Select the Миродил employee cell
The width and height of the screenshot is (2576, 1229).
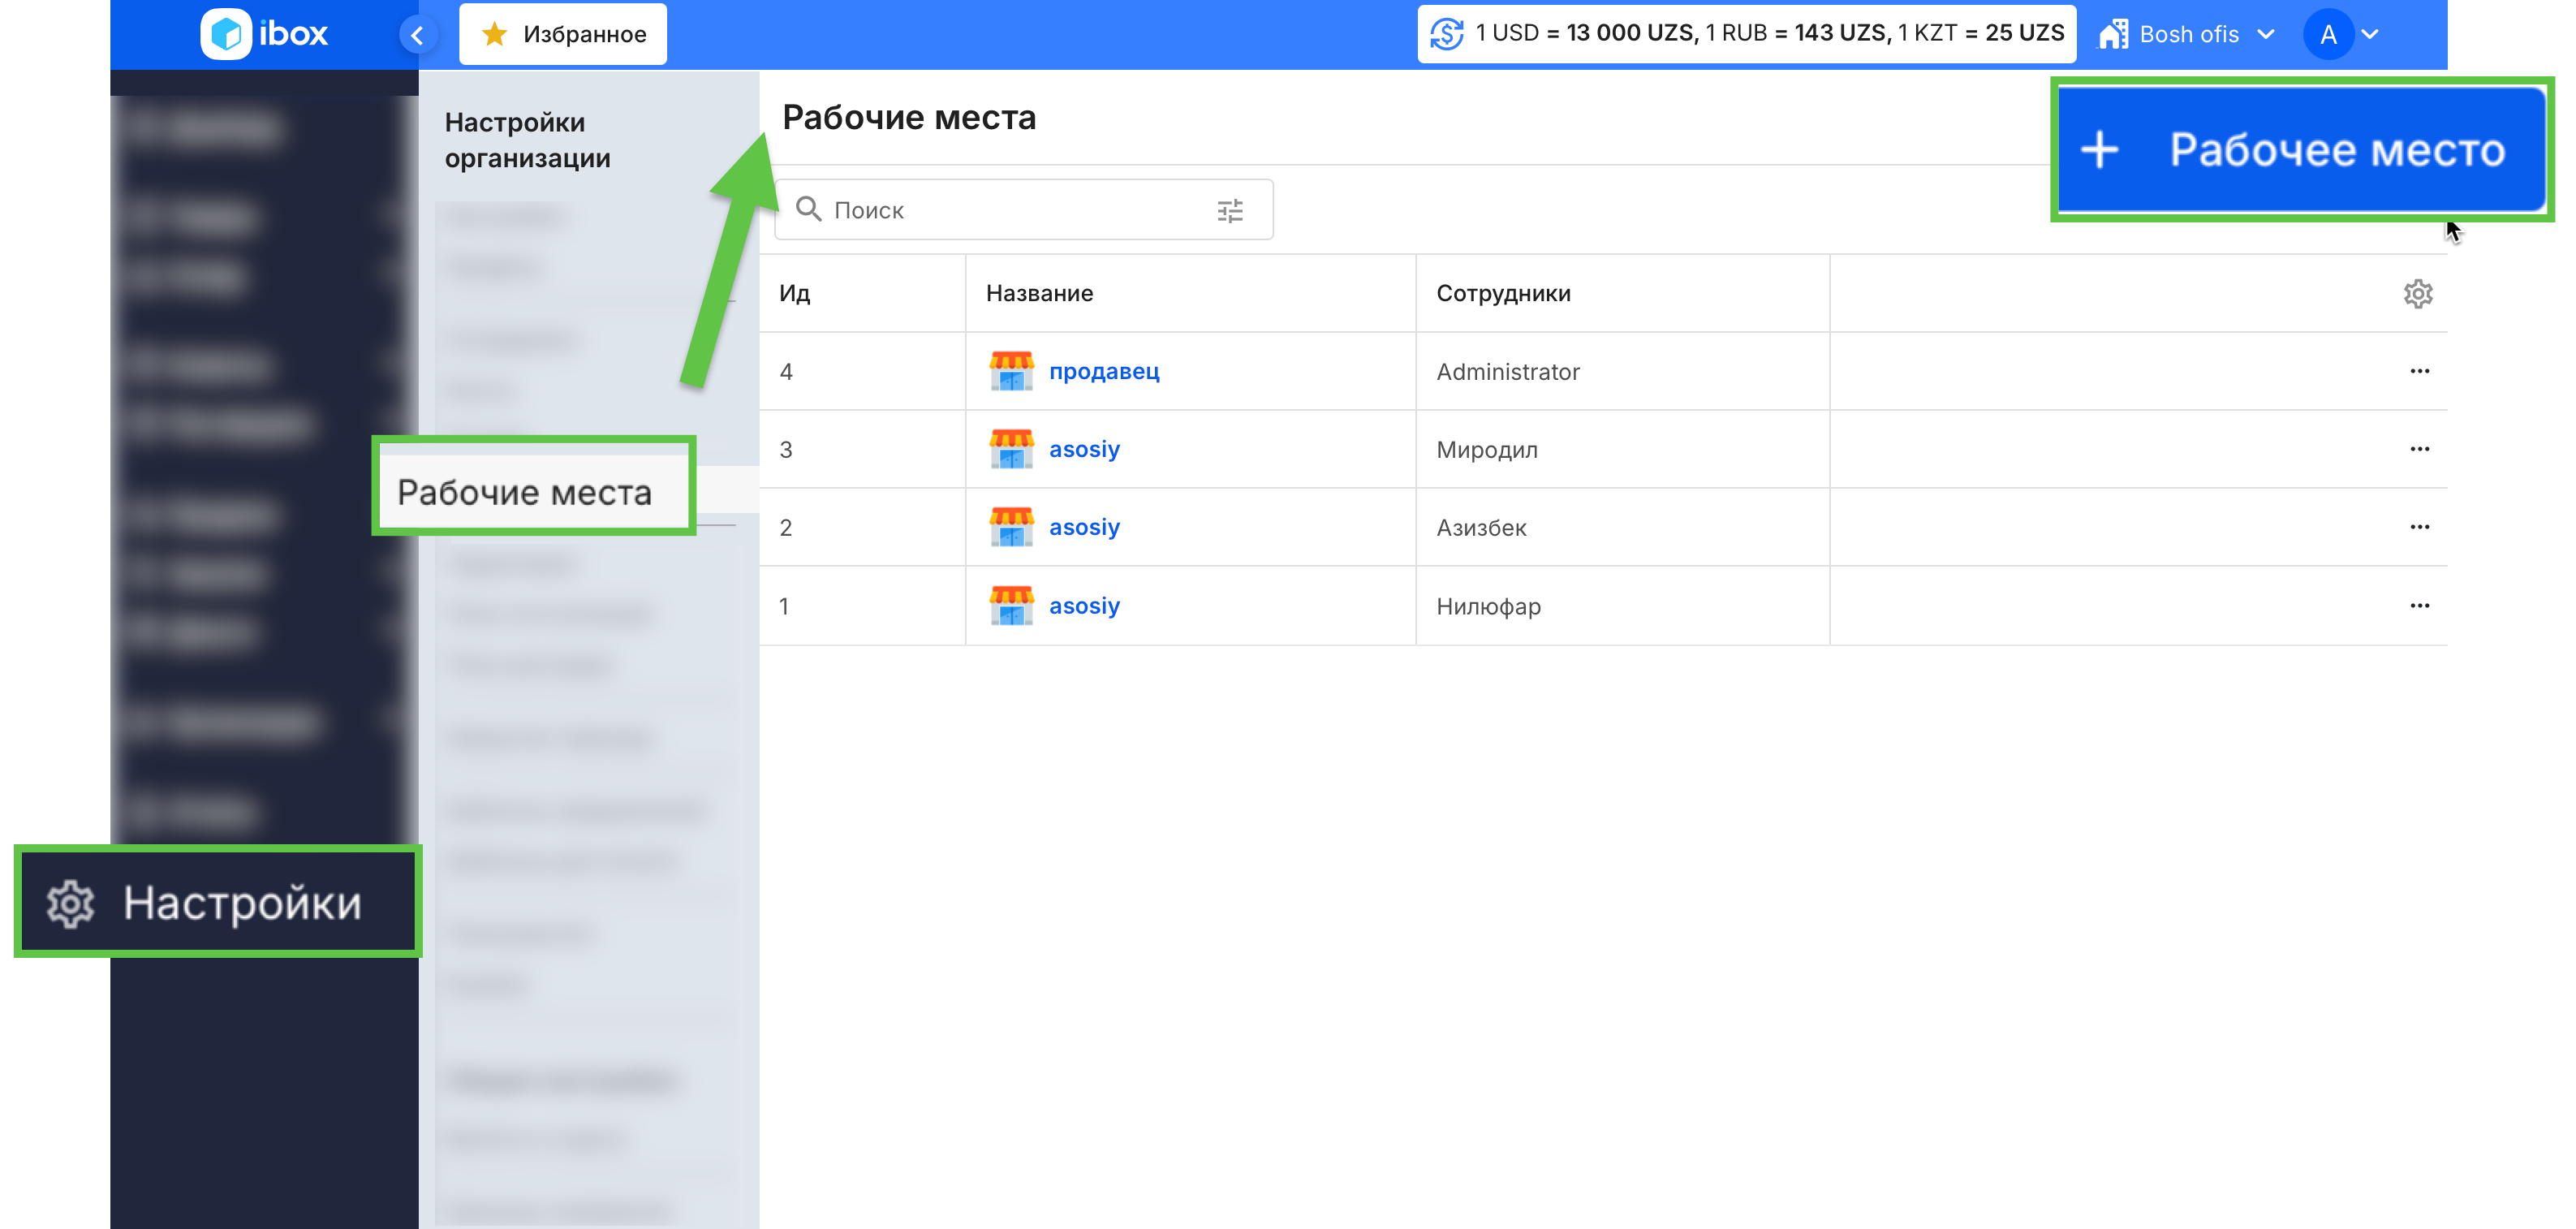pyautogui.click(x=1622, y=449)
